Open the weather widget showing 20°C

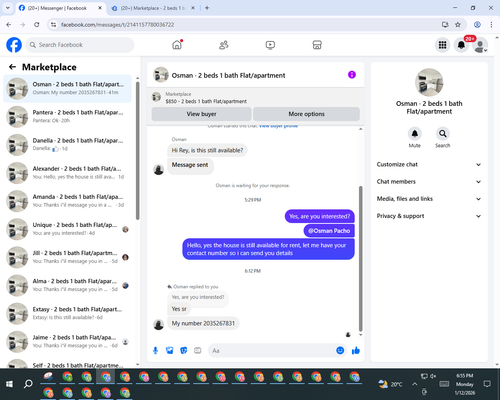[390, 384]
